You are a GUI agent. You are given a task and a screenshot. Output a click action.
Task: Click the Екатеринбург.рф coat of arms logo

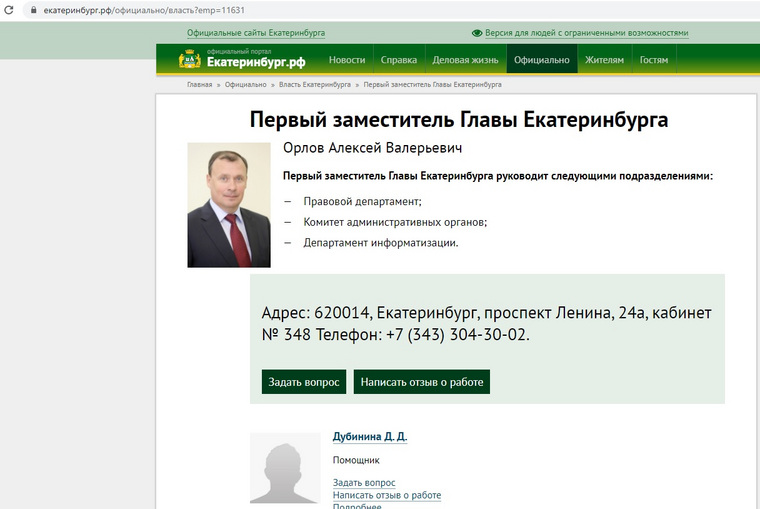click(190, 59)
